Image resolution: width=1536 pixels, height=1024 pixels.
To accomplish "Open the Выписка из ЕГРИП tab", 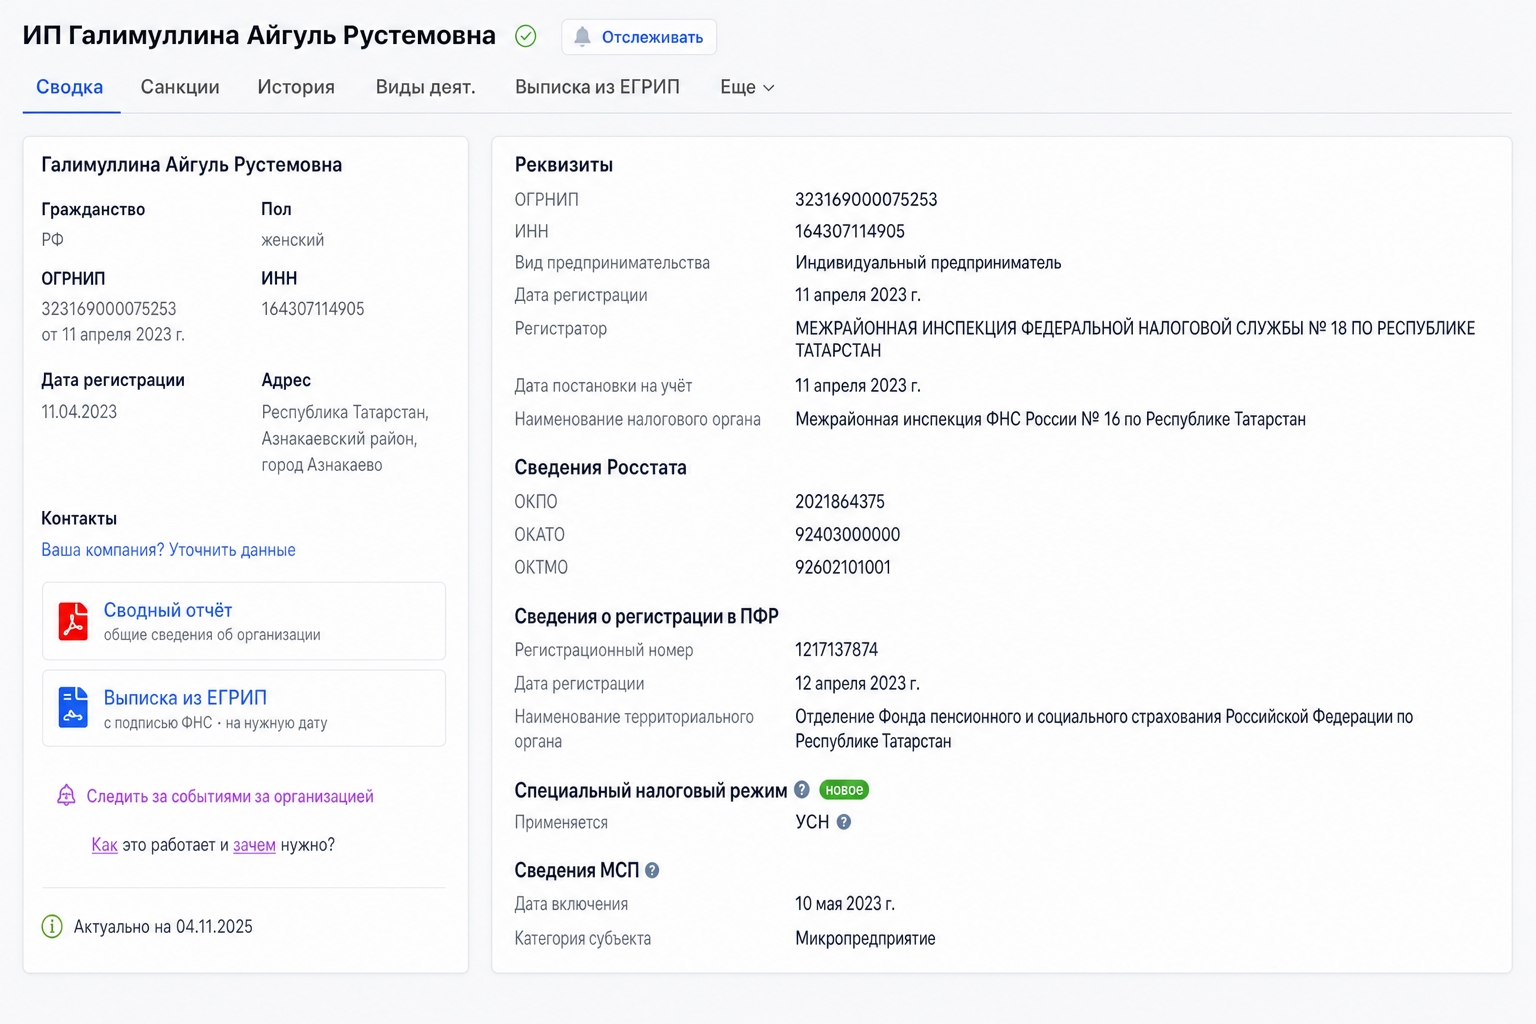I will pos(597,87).
